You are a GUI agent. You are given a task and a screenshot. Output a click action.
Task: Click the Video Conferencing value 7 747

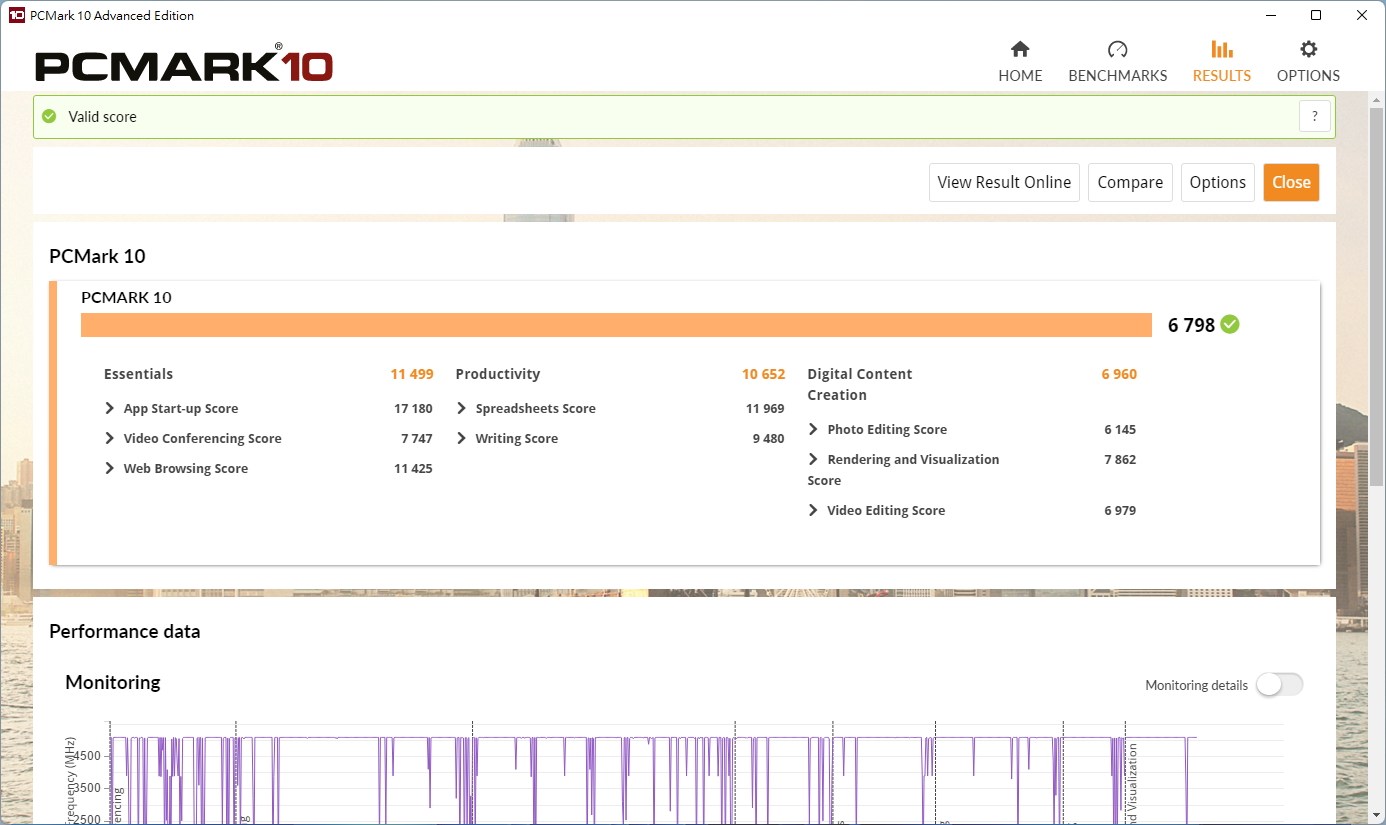click(x=417, y=438)
